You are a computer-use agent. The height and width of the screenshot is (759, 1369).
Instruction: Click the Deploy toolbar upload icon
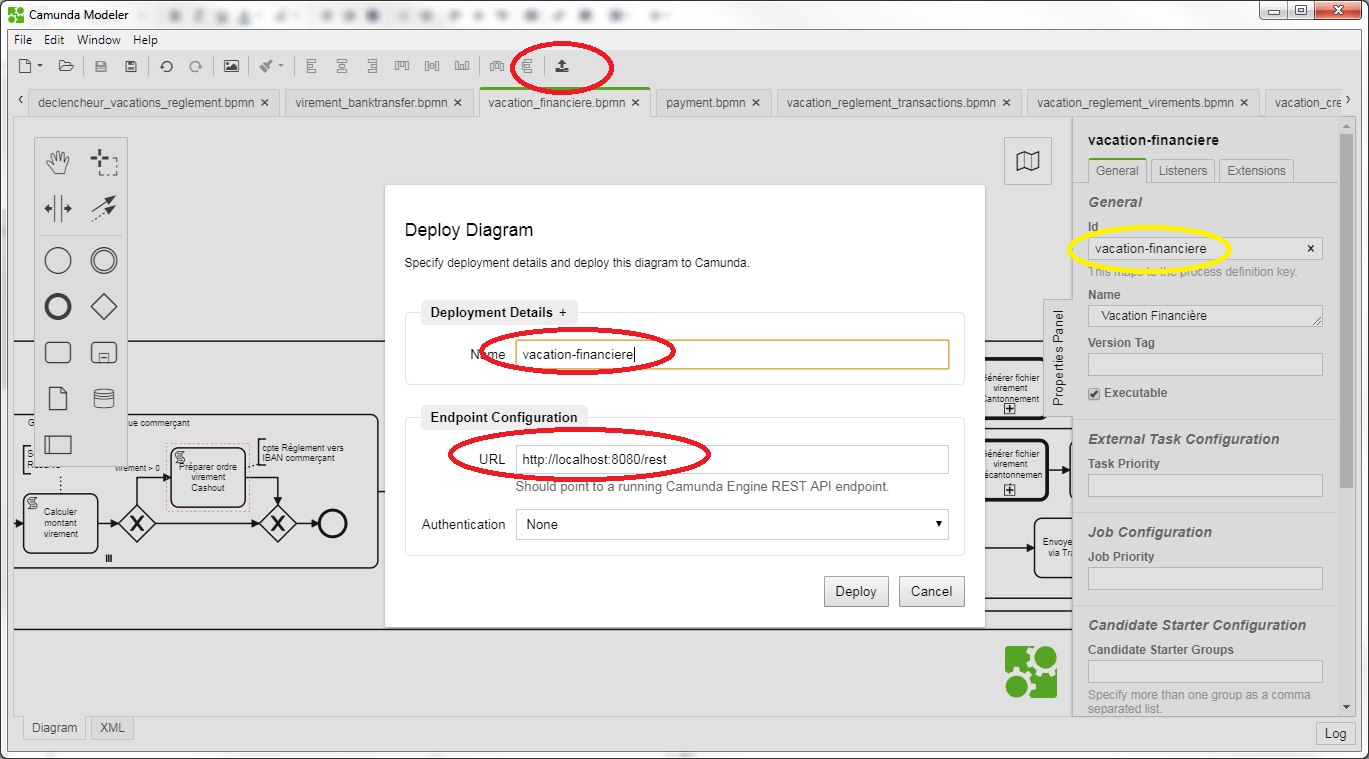click(x=562, y=66)
